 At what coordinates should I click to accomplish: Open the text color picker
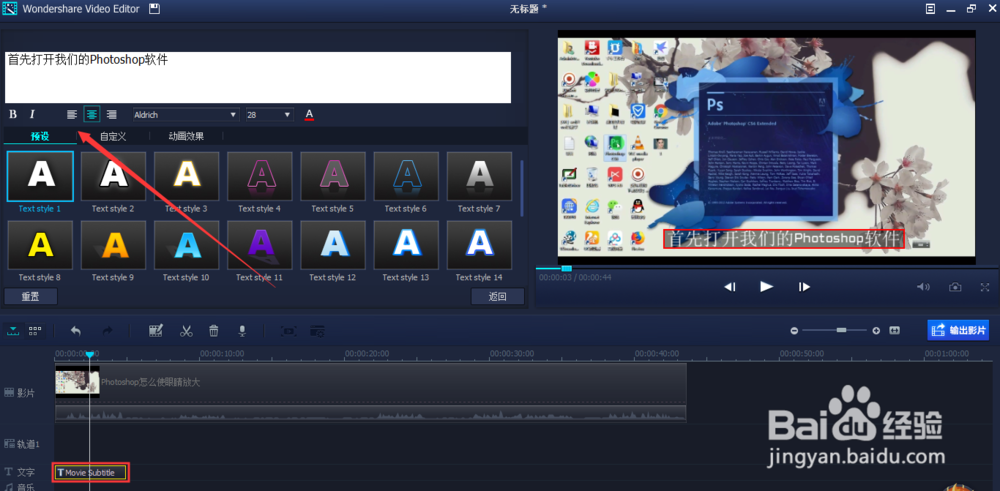tap(309, 115)
